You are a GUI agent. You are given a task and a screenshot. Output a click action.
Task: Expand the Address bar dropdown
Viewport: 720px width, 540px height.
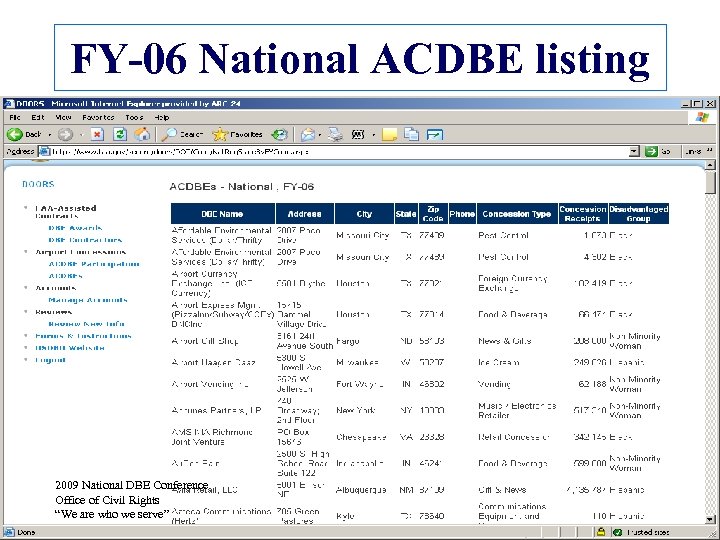click(634, 151)
